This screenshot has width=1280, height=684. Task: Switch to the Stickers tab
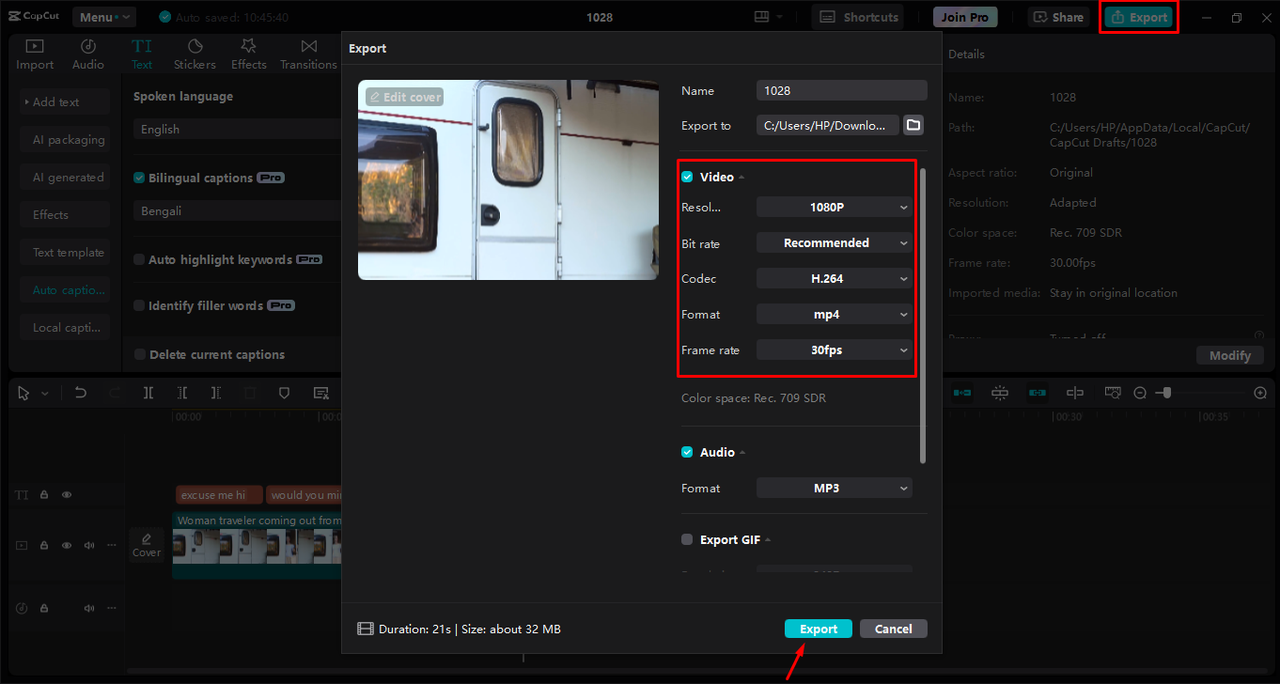coord(195,54)
